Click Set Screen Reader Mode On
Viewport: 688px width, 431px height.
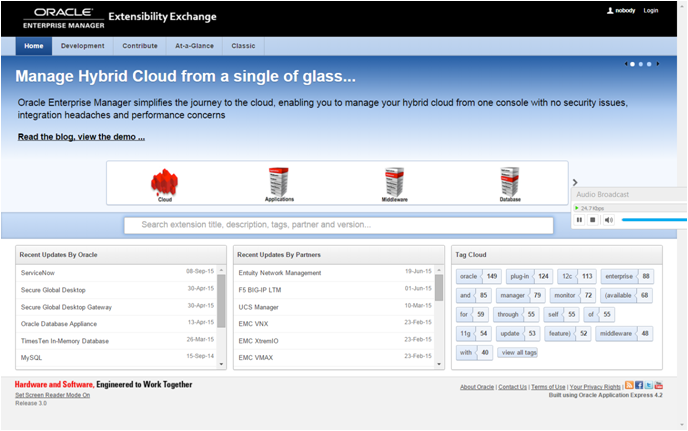pyautogui.click(x=53, y=395)
